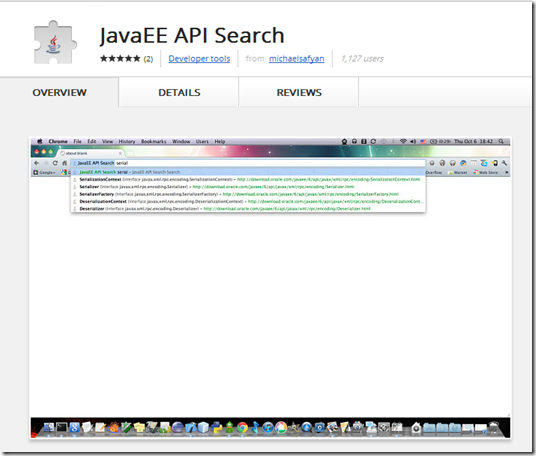This screenshot has width=536, height=456.
Task: Open the Trash in the dock
Action: tap(493, 427)
